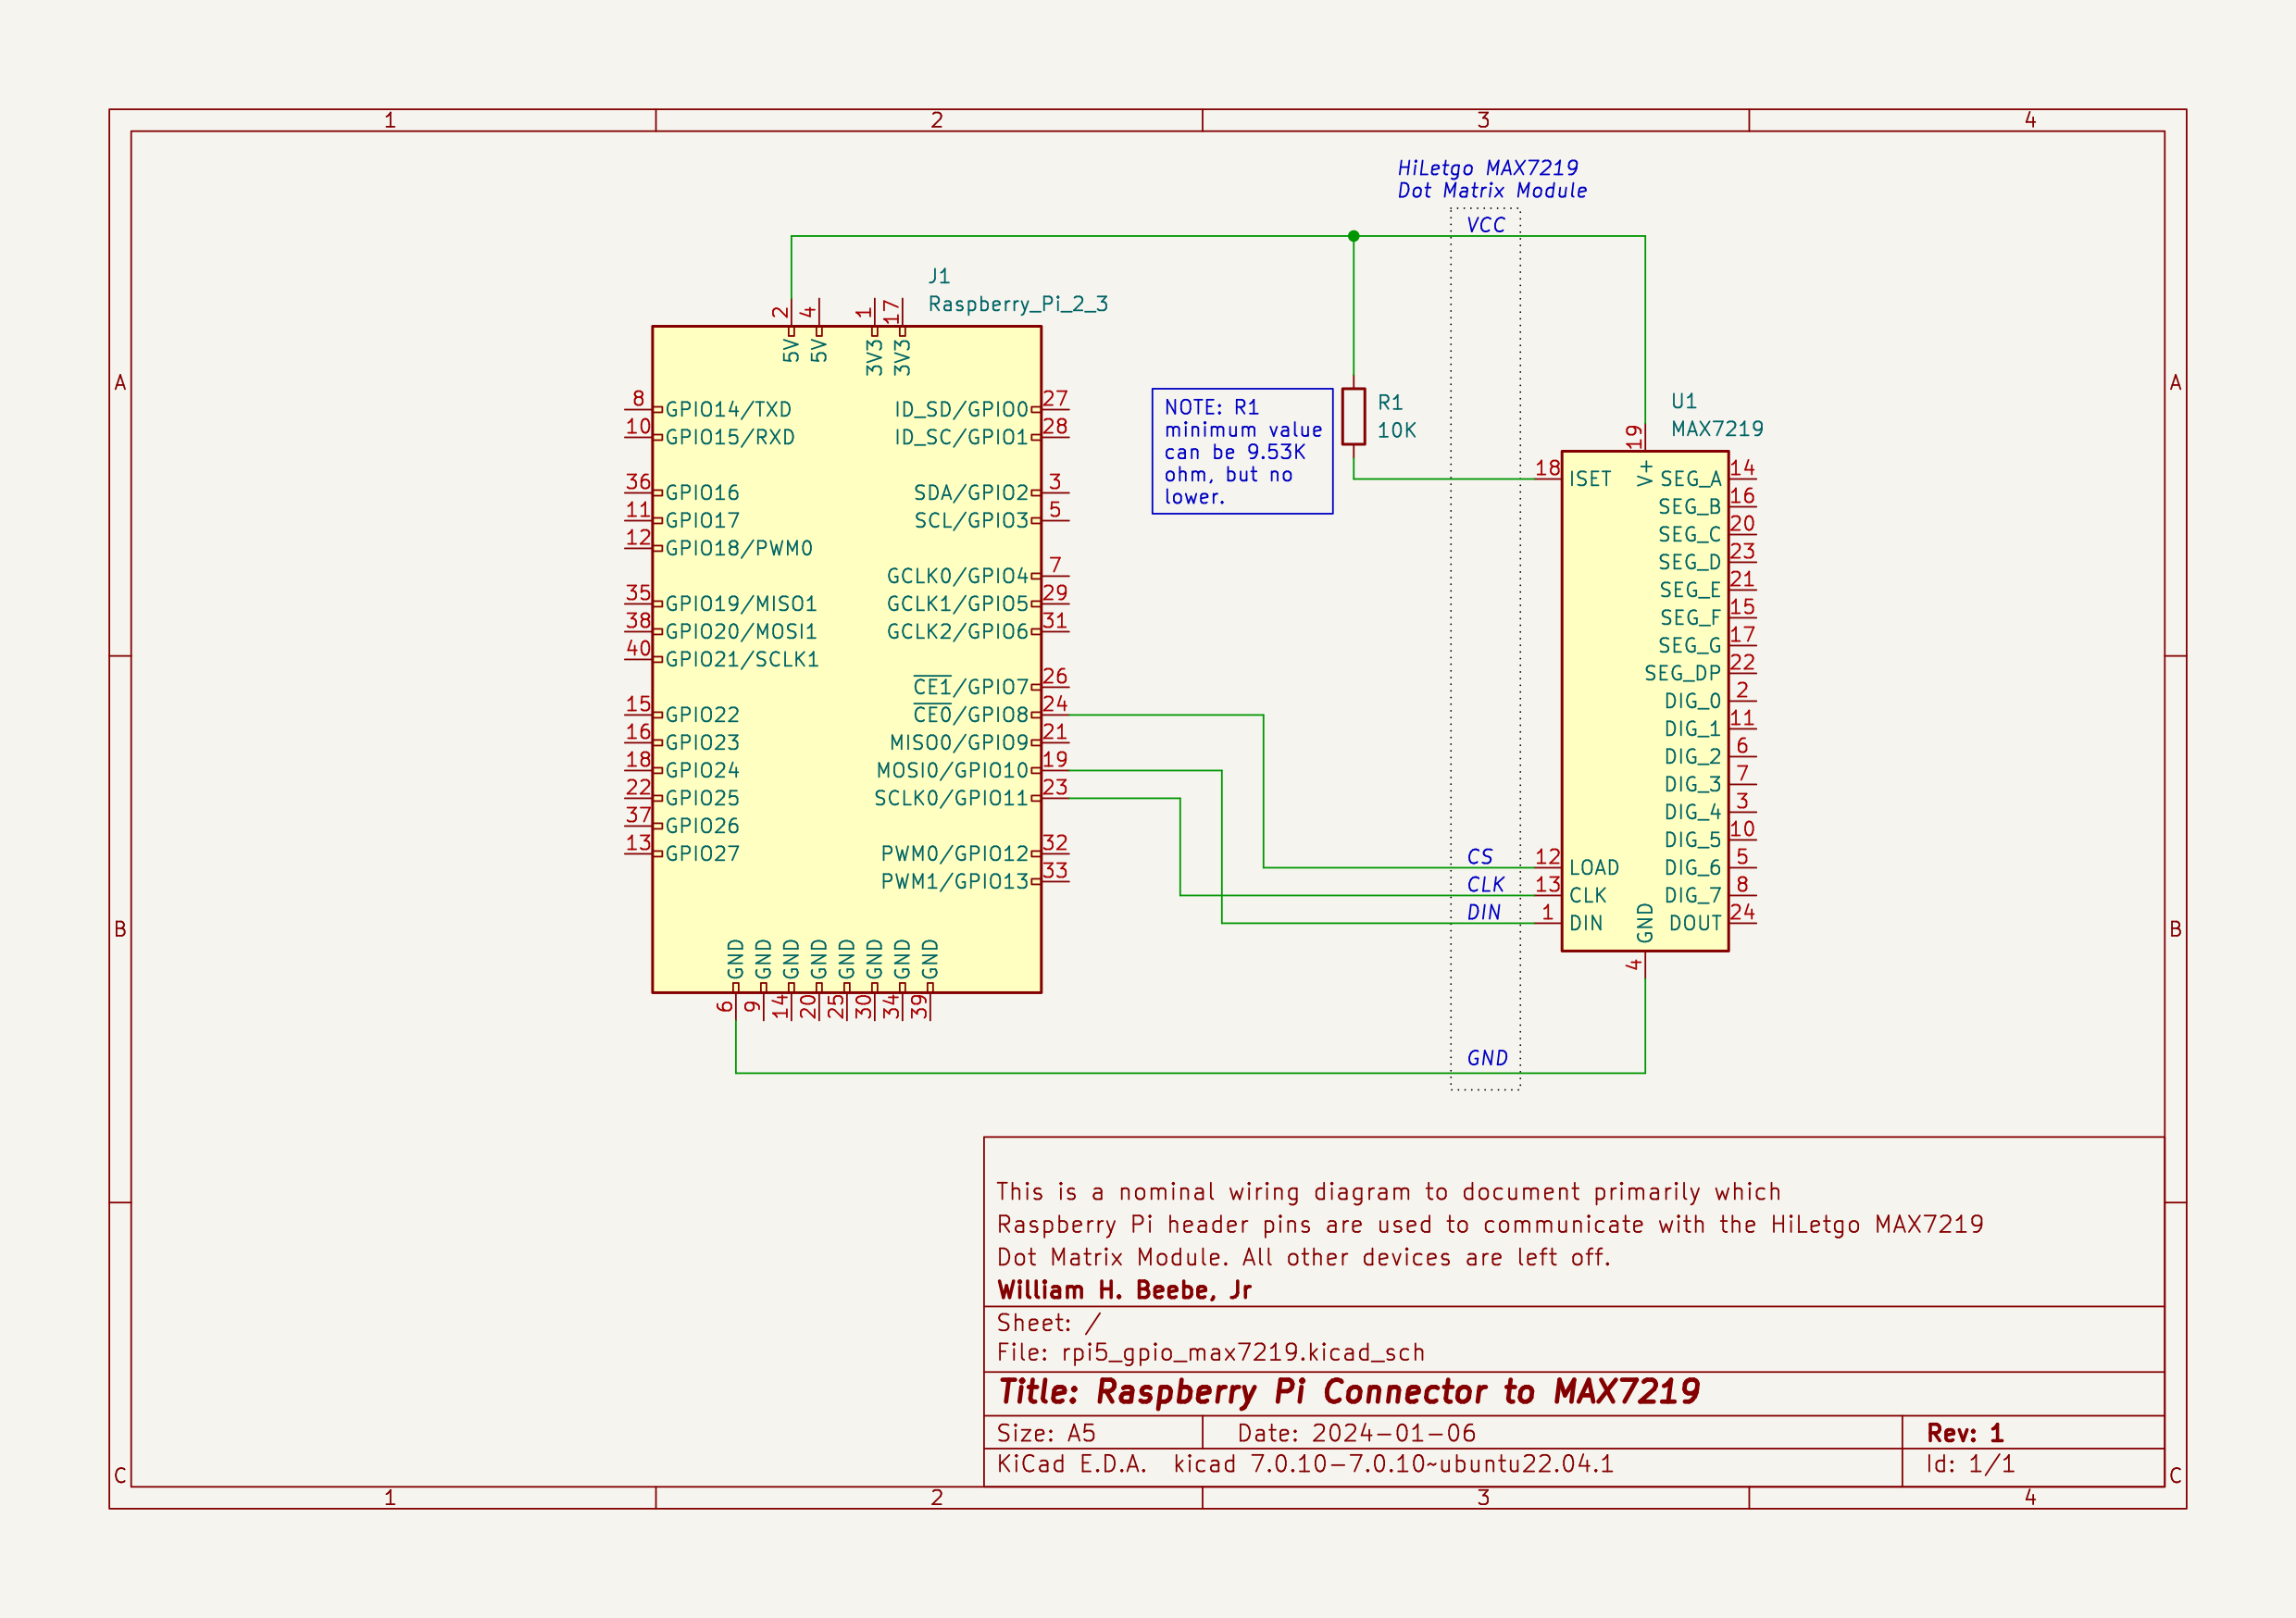Screen dimensions: 2296x1618
Task: Click the HiLetgo MAX7219 Dot Matrix Module label
Action: (1492, 179)
